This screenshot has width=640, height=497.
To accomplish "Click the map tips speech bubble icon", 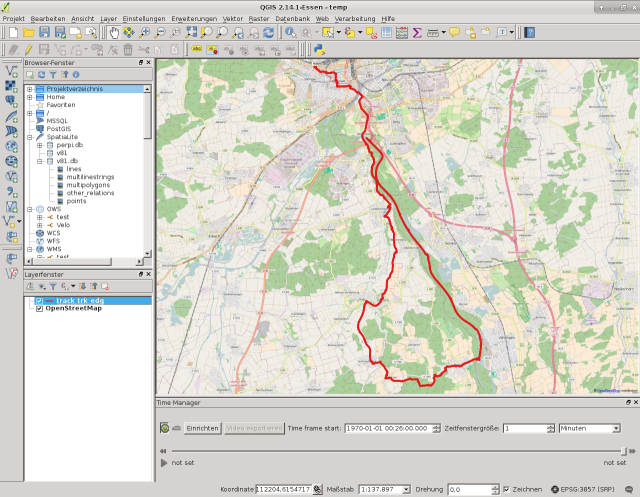I will pyautogui.click(x=454, y=32).
